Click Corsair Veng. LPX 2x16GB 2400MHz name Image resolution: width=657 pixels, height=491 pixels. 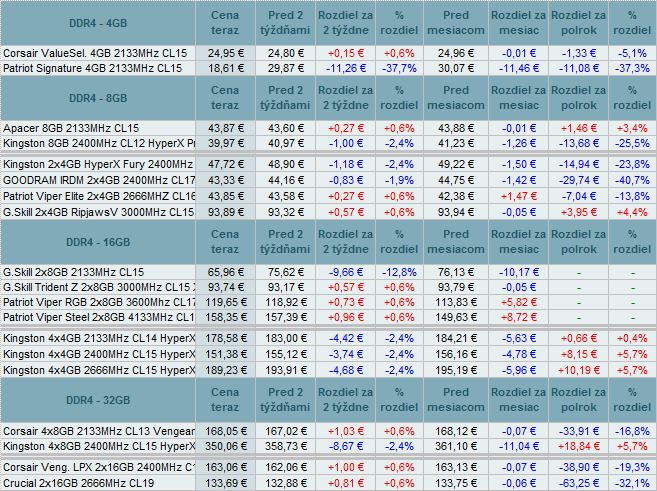99,467
